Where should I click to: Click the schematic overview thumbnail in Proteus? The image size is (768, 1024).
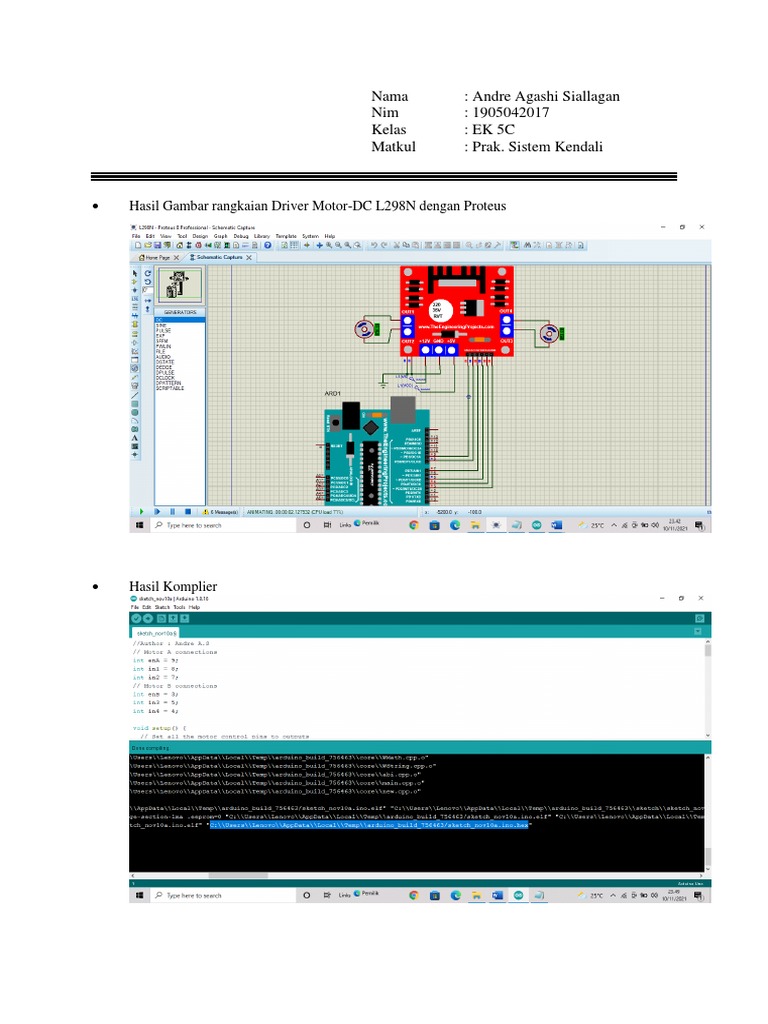pyautogui.click(x=180, y=285)
